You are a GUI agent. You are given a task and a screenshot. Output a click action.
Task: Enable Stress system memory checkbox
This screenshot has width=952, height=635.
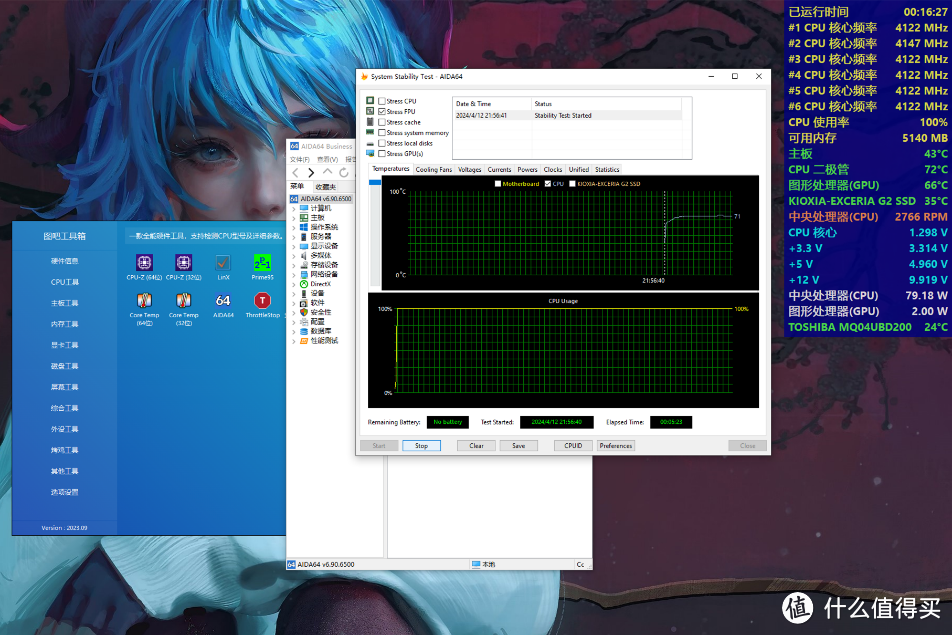(382, 132)
